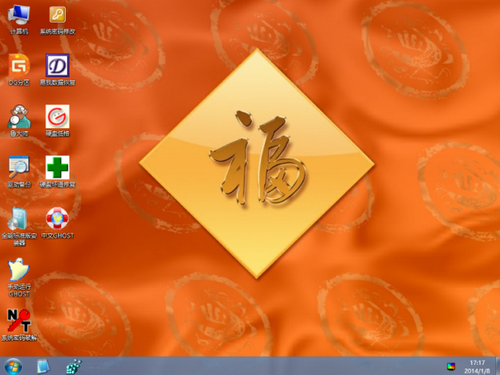Select the 易我数据恢复 label text

57,82
